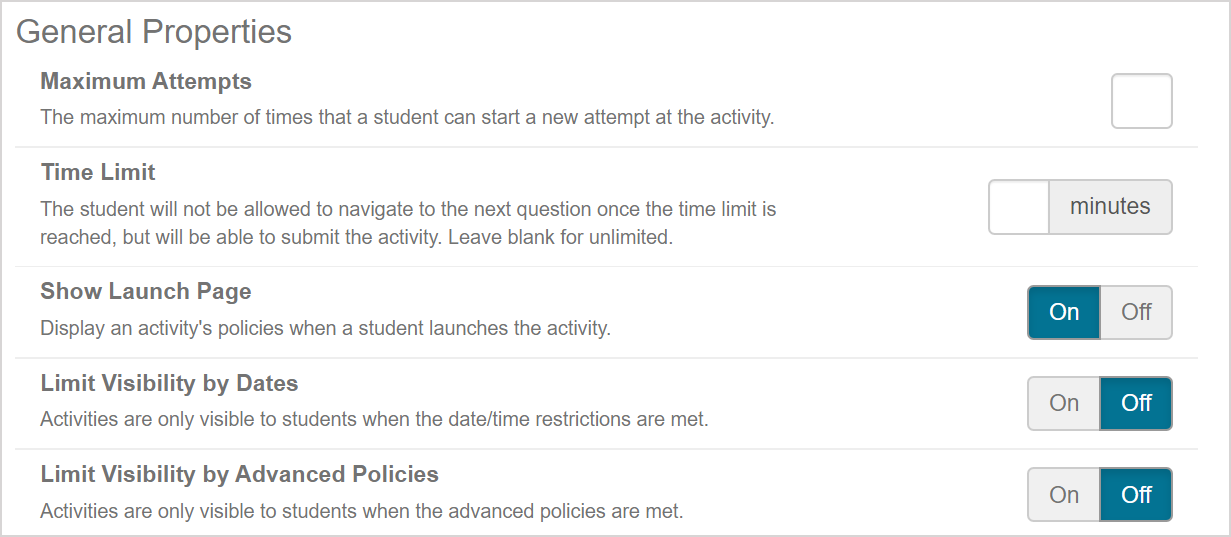
Task: Click the Time Limit description text
Action: pyautogui.click(x=408, y=223)
